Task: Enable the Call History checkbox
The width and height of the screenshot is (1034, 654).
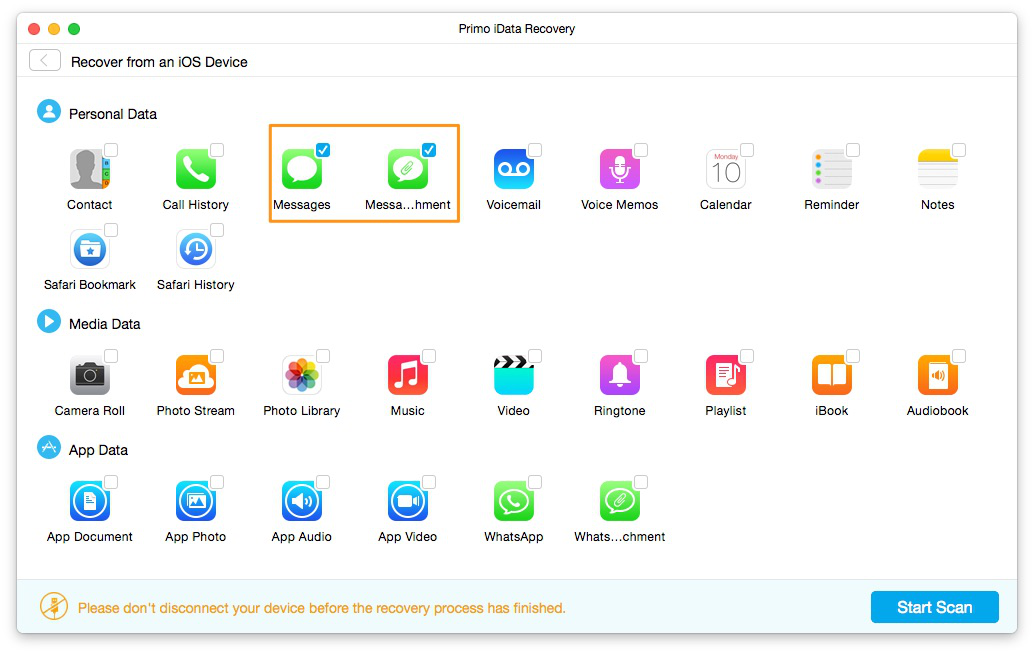Action: pyautogui.click(x=217, y=150)
